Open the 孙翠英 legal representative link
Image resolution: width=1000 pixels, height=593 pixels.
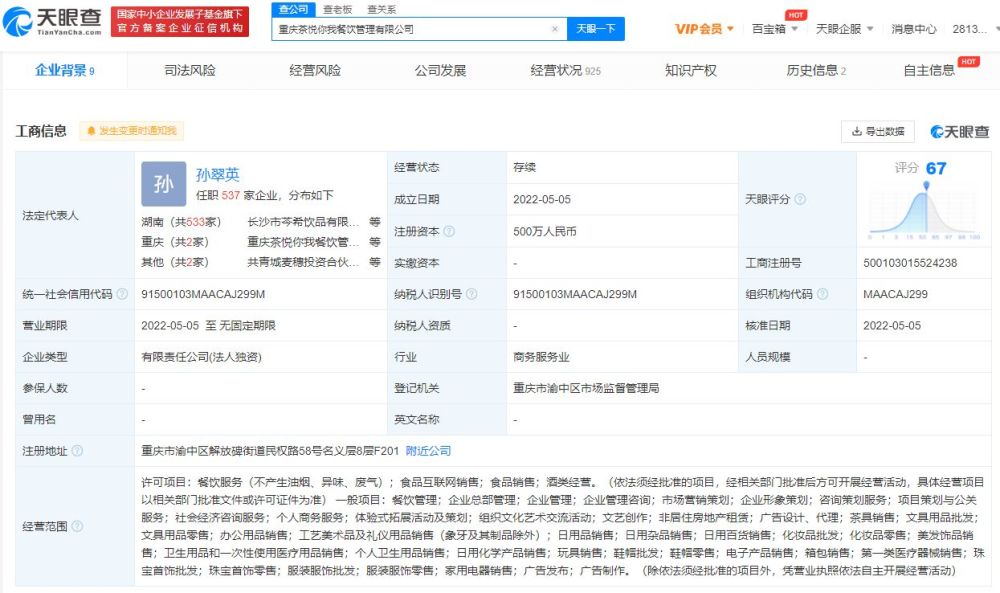(217, 174)
